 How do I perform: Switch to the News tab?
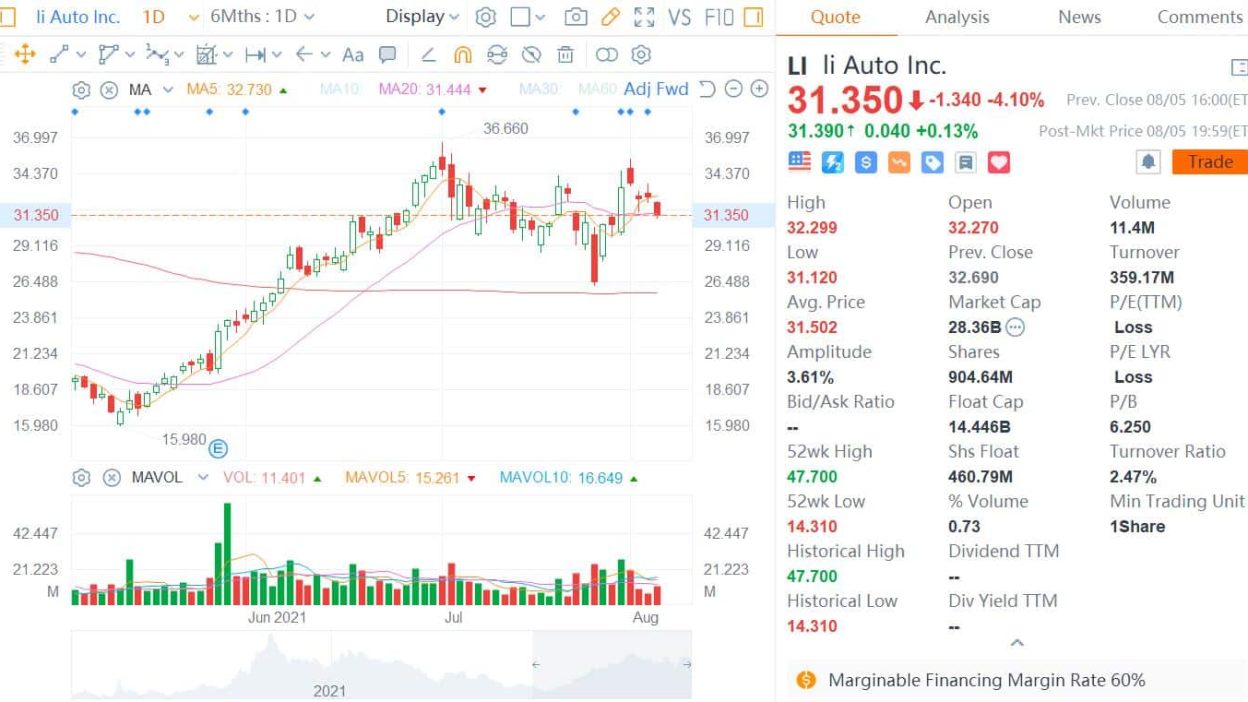1079,17
